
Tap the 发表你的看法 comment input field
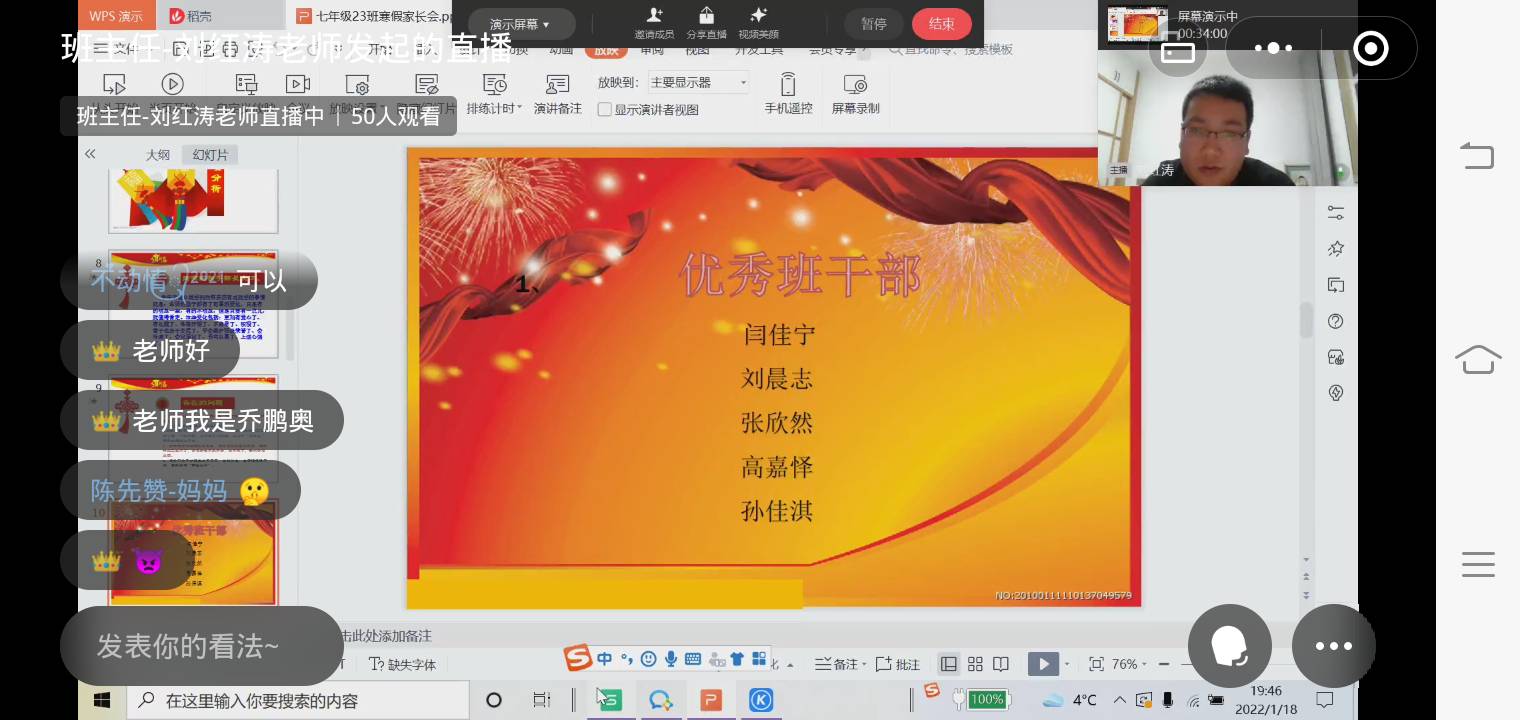tap(202, 646)
